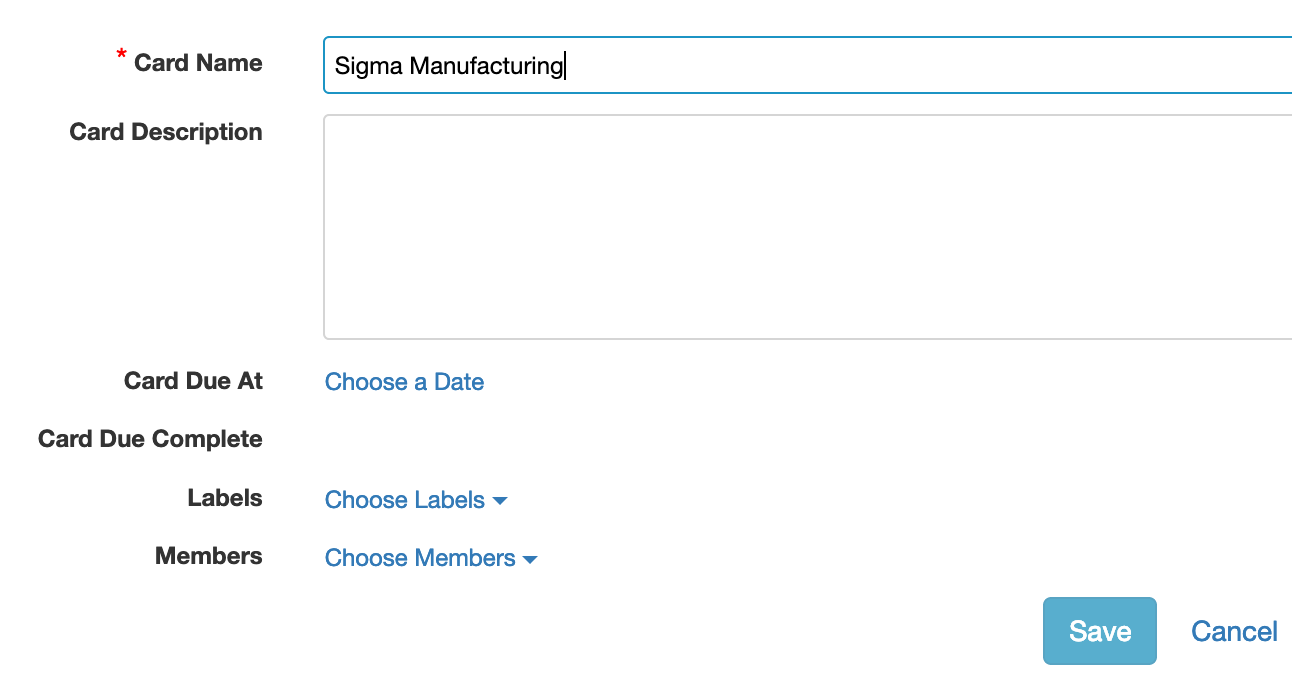Click the Card Description label

[x=166, y=132]
